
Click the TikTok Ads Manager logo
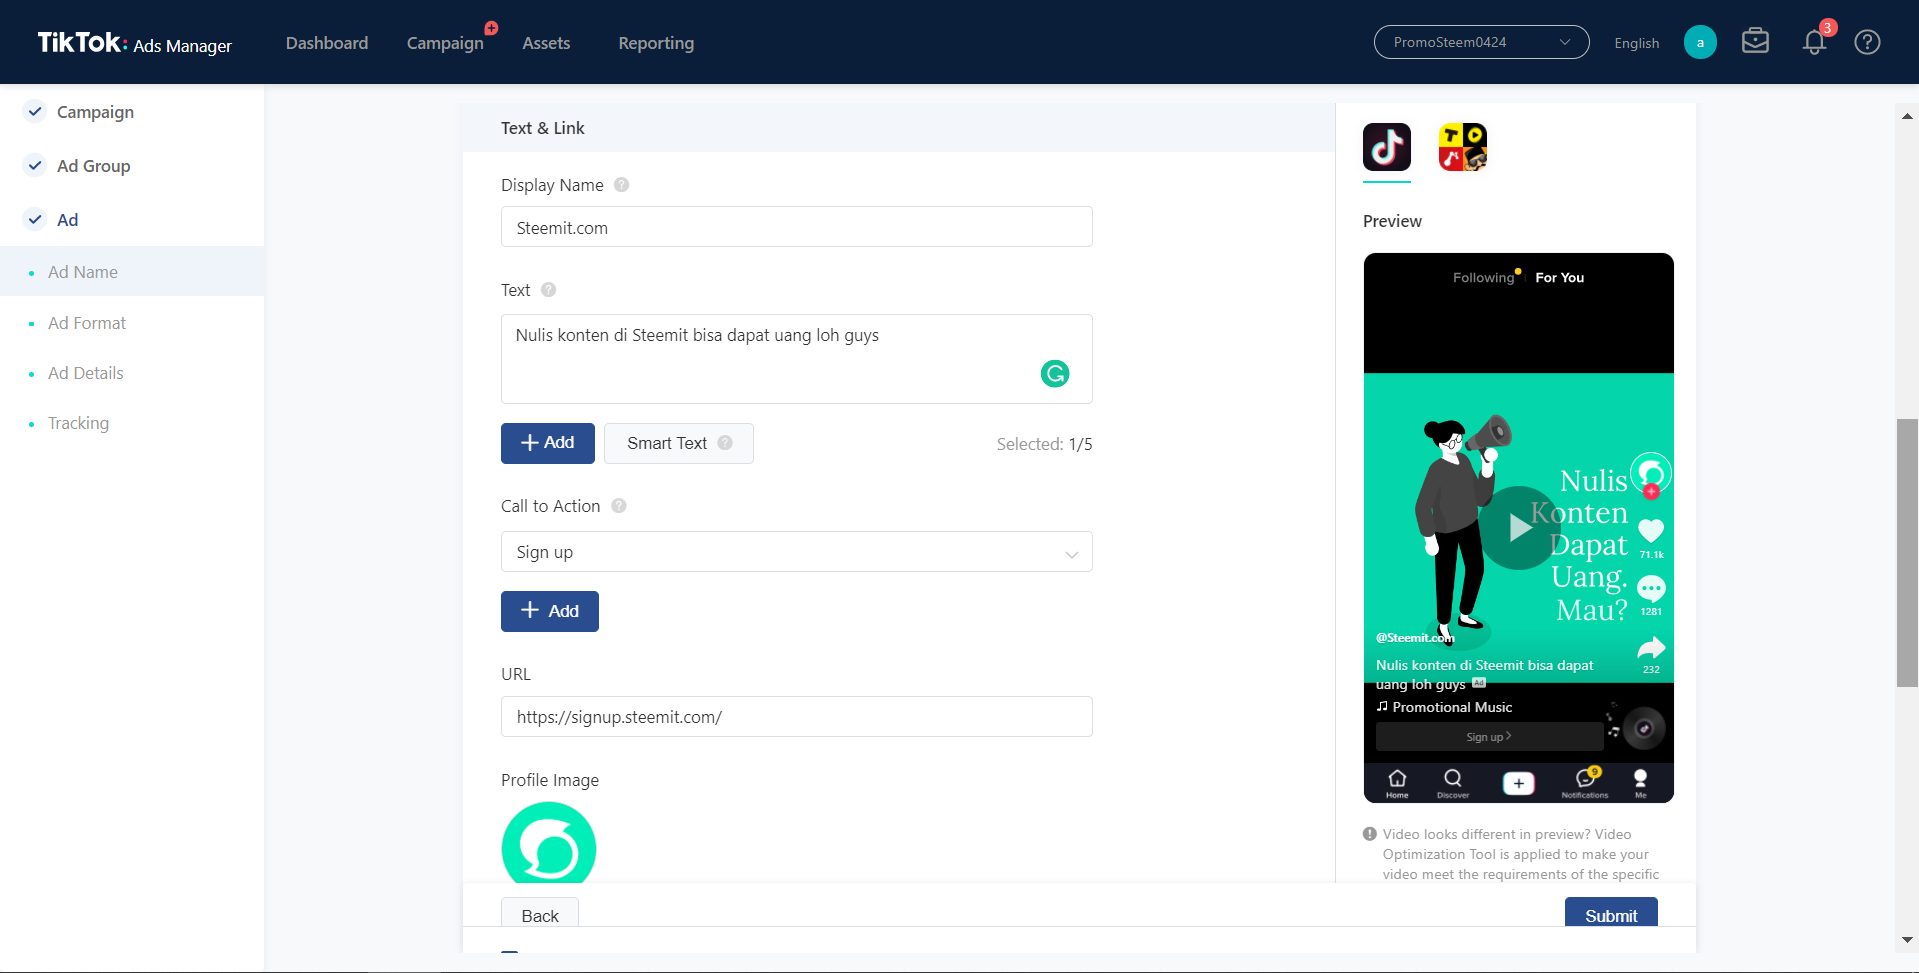click(x=134, y=43)
